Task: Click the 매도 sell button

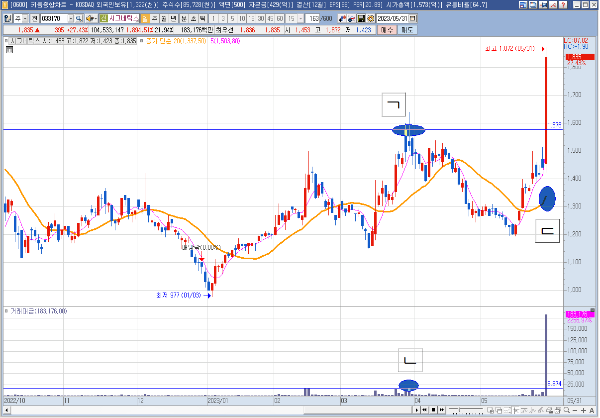Action: tap(407, 30)
